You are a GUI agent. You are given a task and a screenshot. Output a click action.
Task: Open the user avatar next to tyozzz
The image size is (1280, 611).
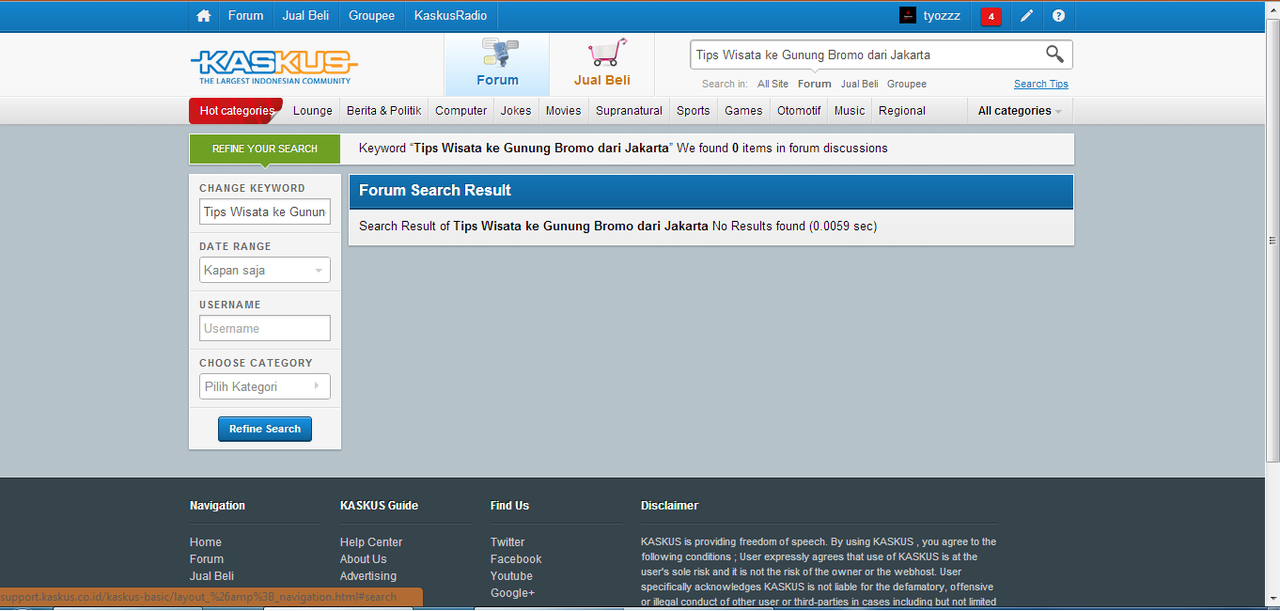pyautogui.click(x=907, y=16)
